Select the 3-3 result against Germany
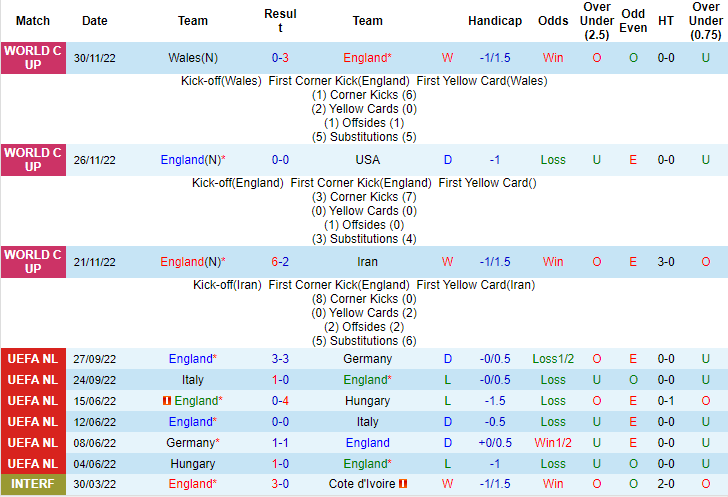The width and height of the screenshot is (728, 497). click(280, 359)
